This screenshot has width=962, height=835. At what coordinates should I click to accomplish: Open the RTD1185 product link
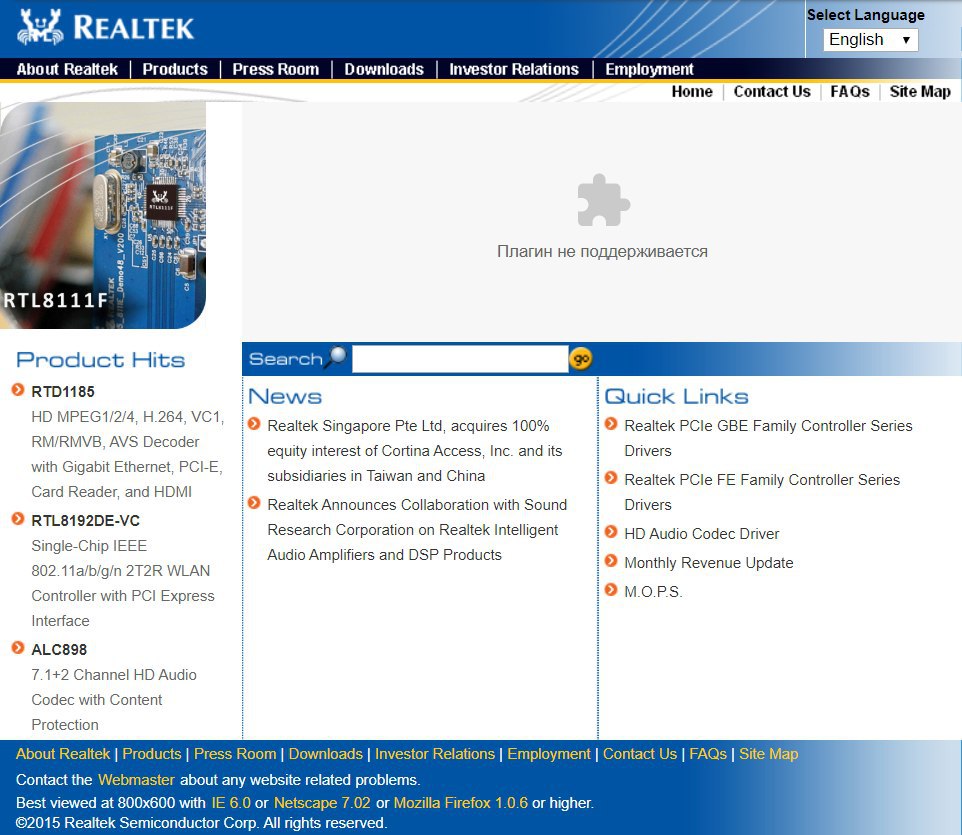coord(63,391)
